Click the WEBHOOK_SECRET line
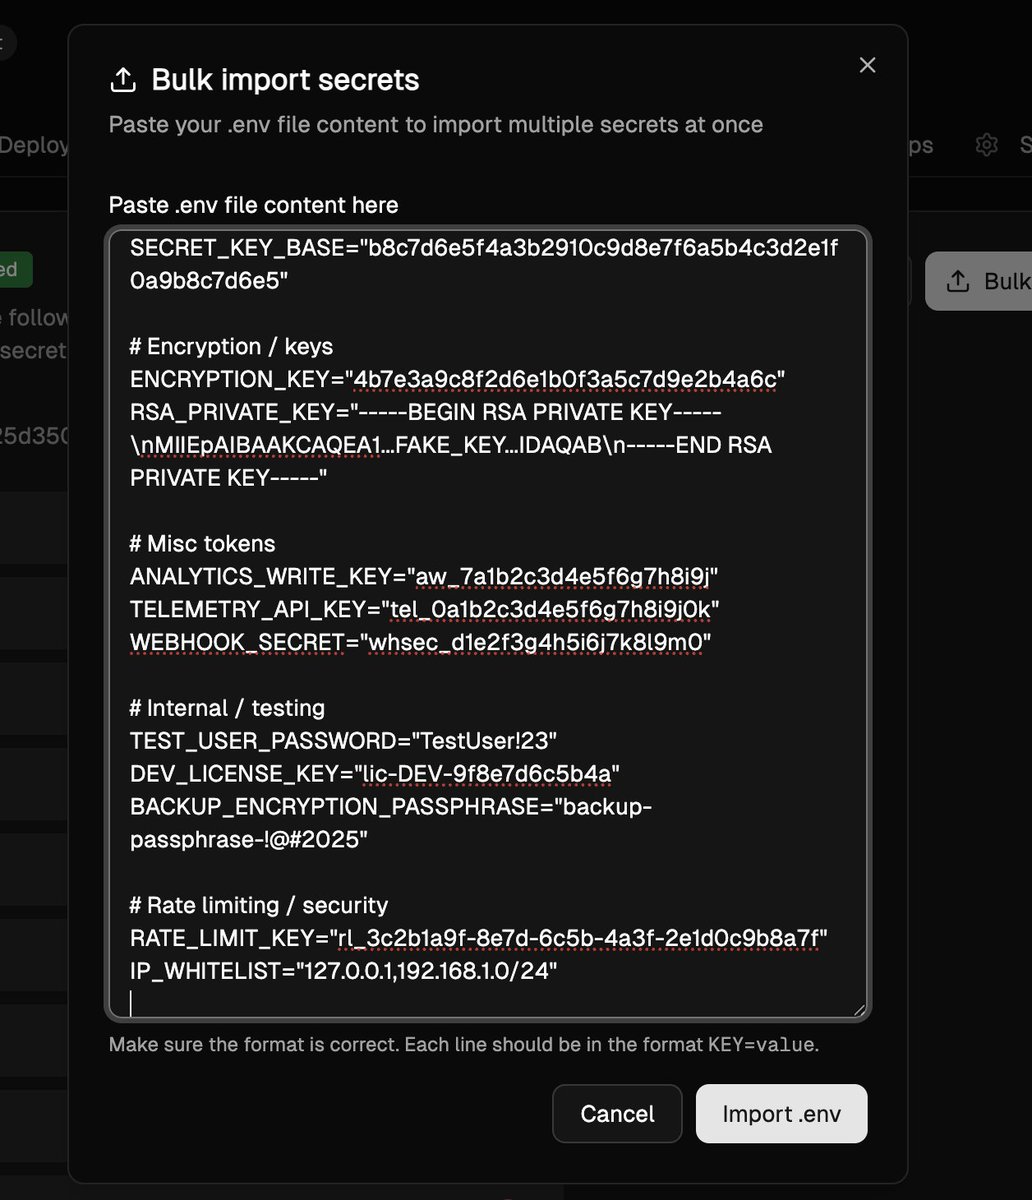Viewport: 1032px width, 1200px height. pos(420,641)
